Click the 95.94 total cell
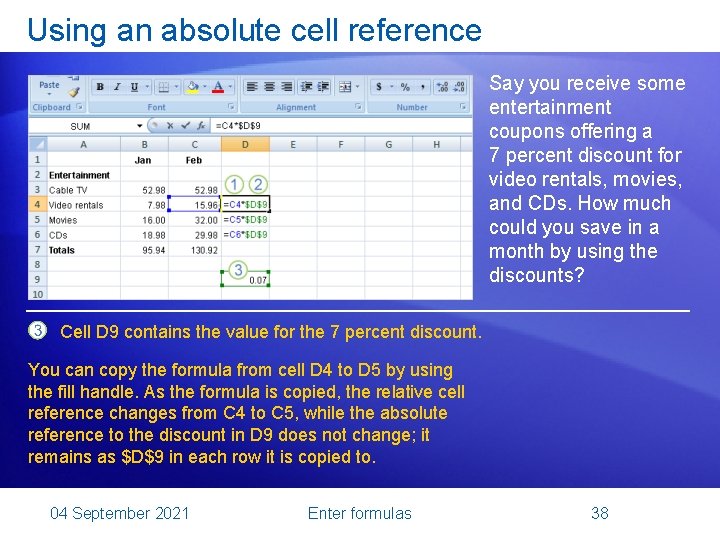This screenshot has width=720, height=540. pyautogui.click(x=144, y=250)
